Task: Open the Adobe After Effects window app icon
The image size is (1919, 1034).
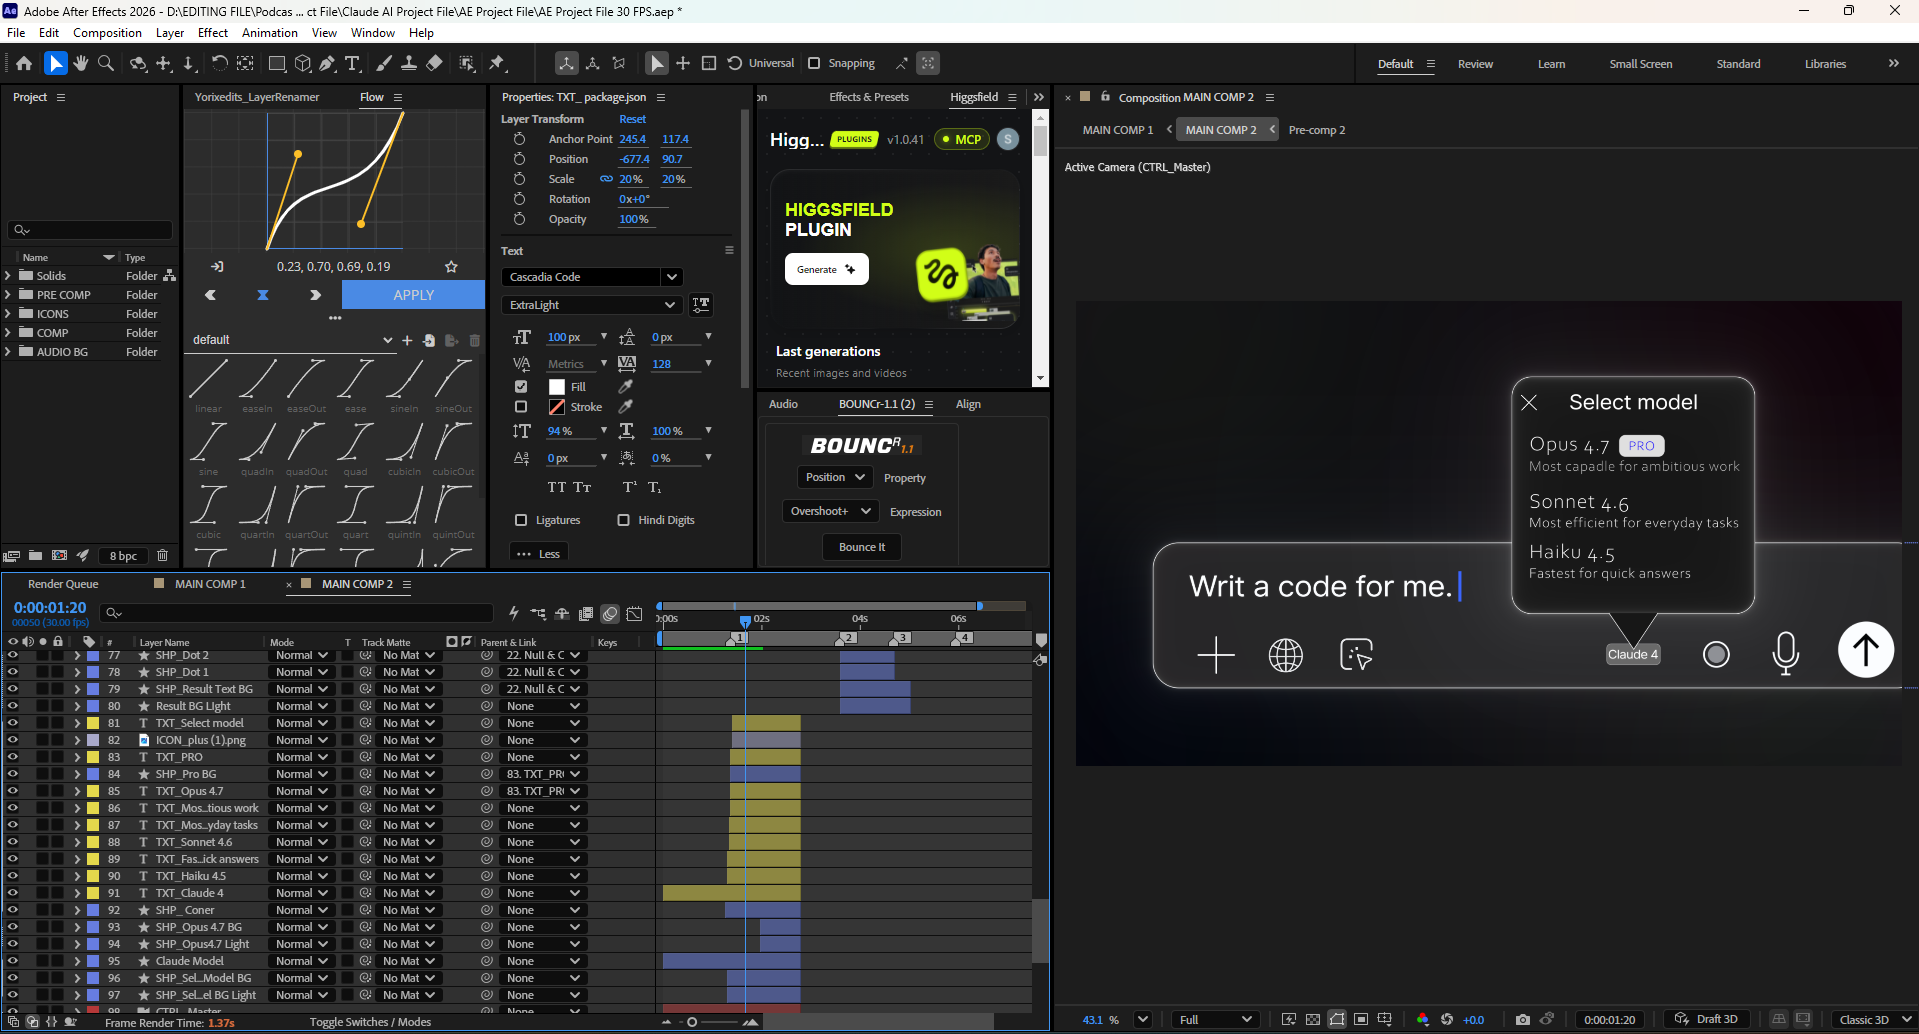Action: 10,11
